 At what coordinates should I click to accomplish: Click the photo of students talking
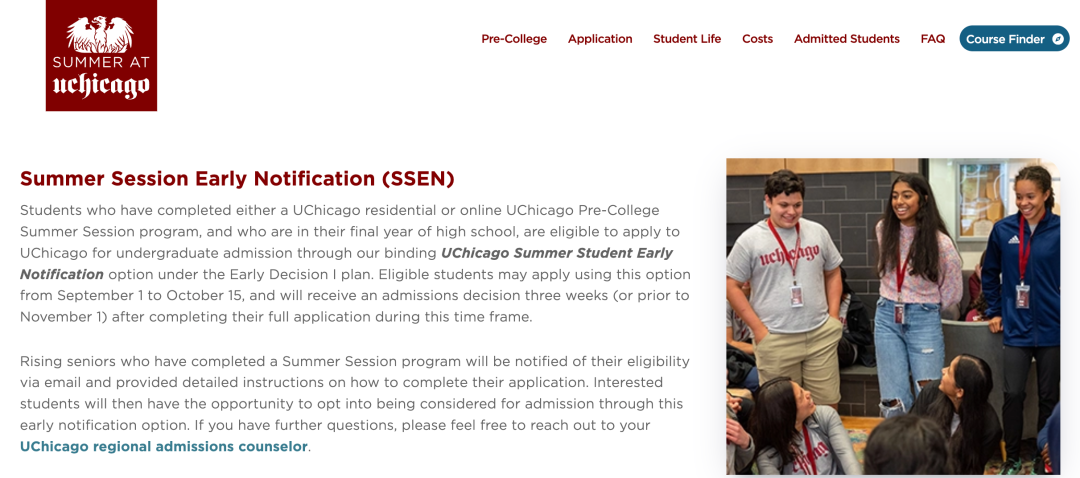point(892,316)
